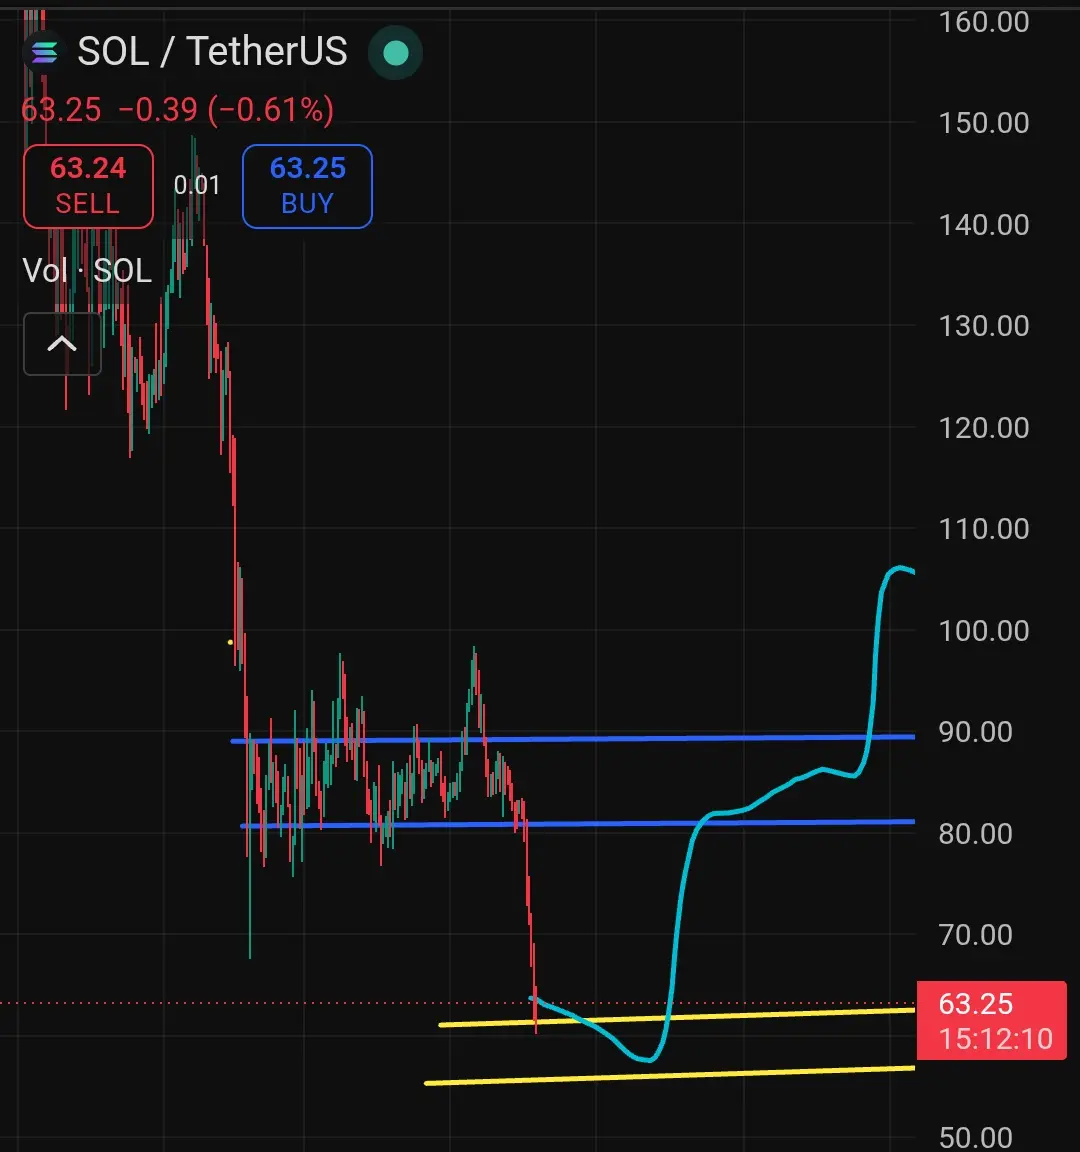Click the 150.00 price axis label
The width and height of the screenshot is (1080, 1152).
click(x=984, y=123)
